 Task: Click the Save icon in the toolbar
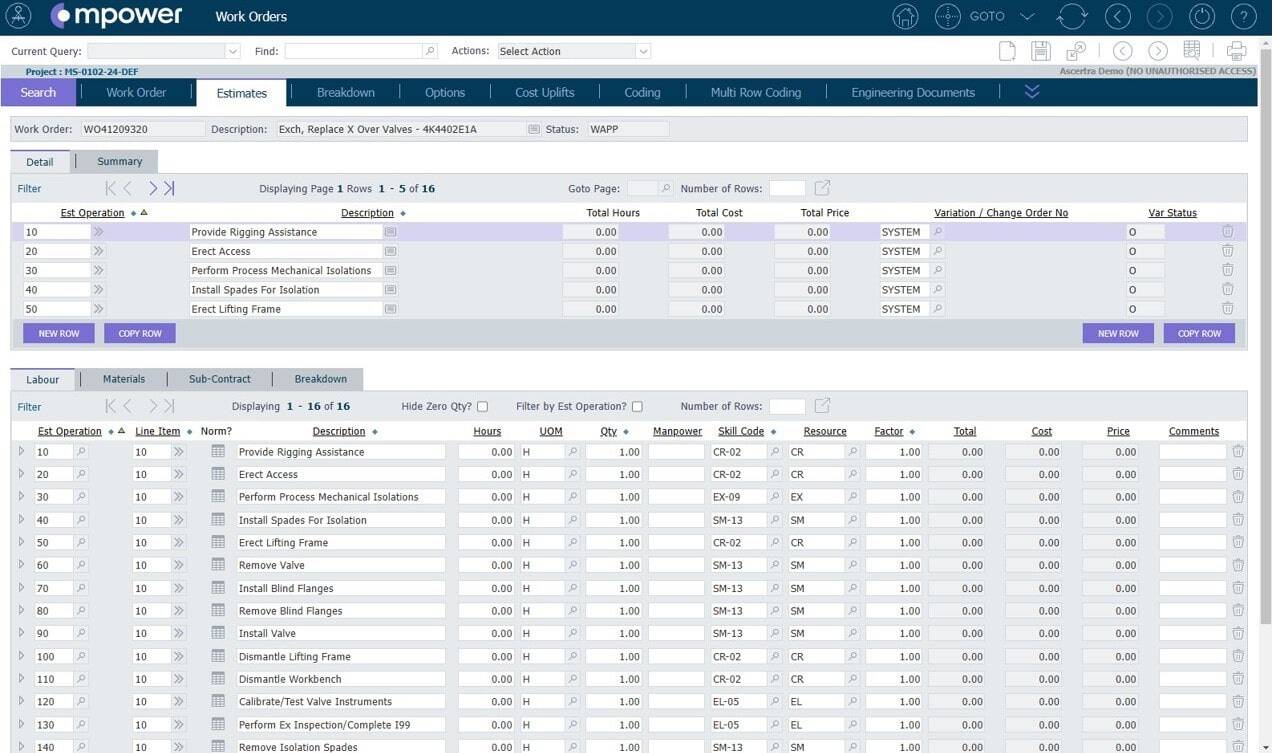pyautogui.click(x=1041, y=51)
